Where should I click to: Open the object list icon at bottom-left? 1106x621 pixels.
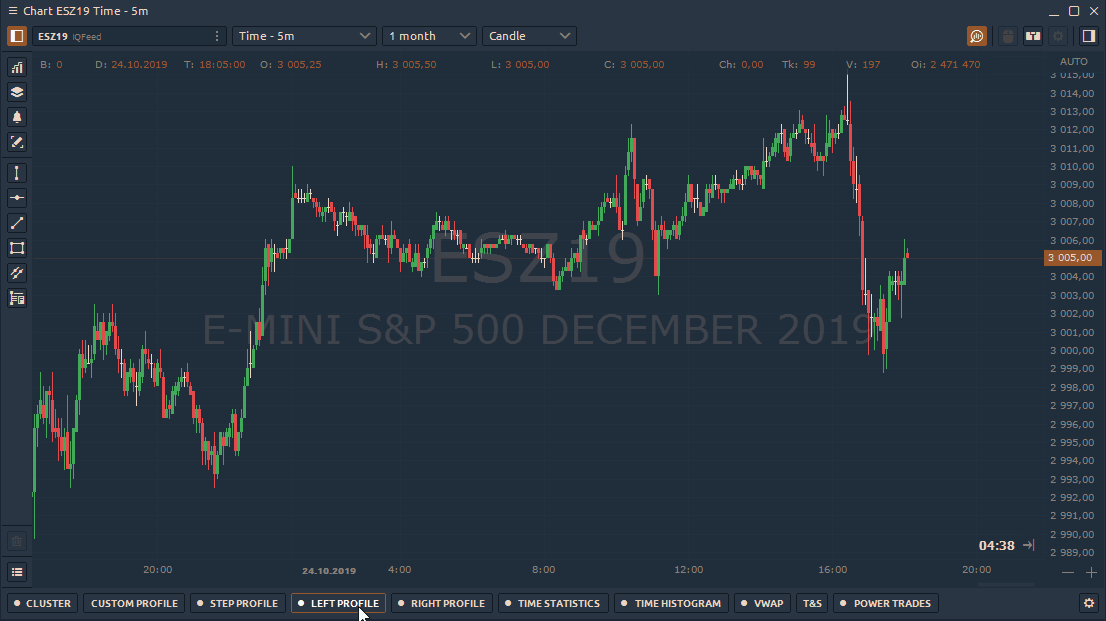[17, 572]
